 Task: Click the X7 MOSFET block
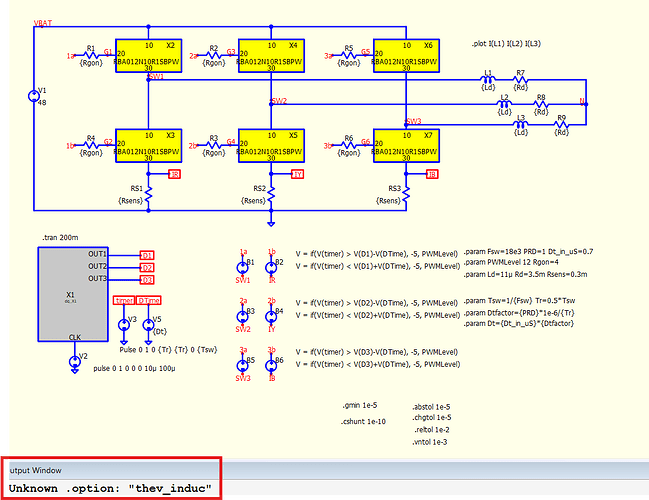pos(406,146)
